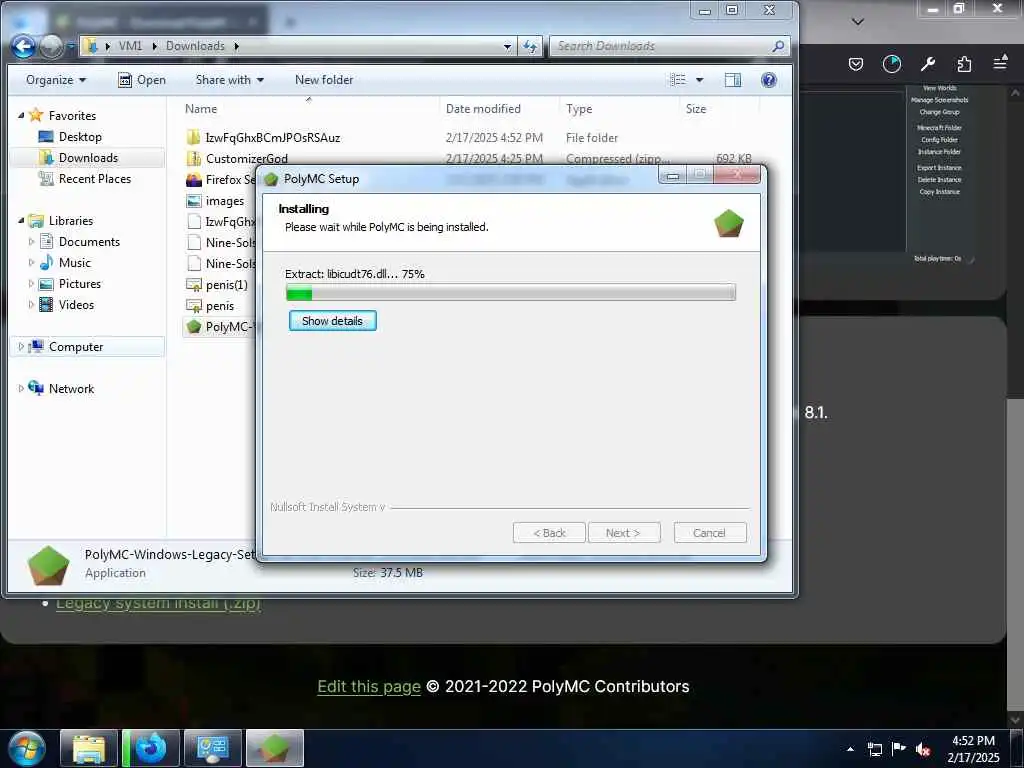
Task: Click the Windows Start orb
Action: click(26, 748)
